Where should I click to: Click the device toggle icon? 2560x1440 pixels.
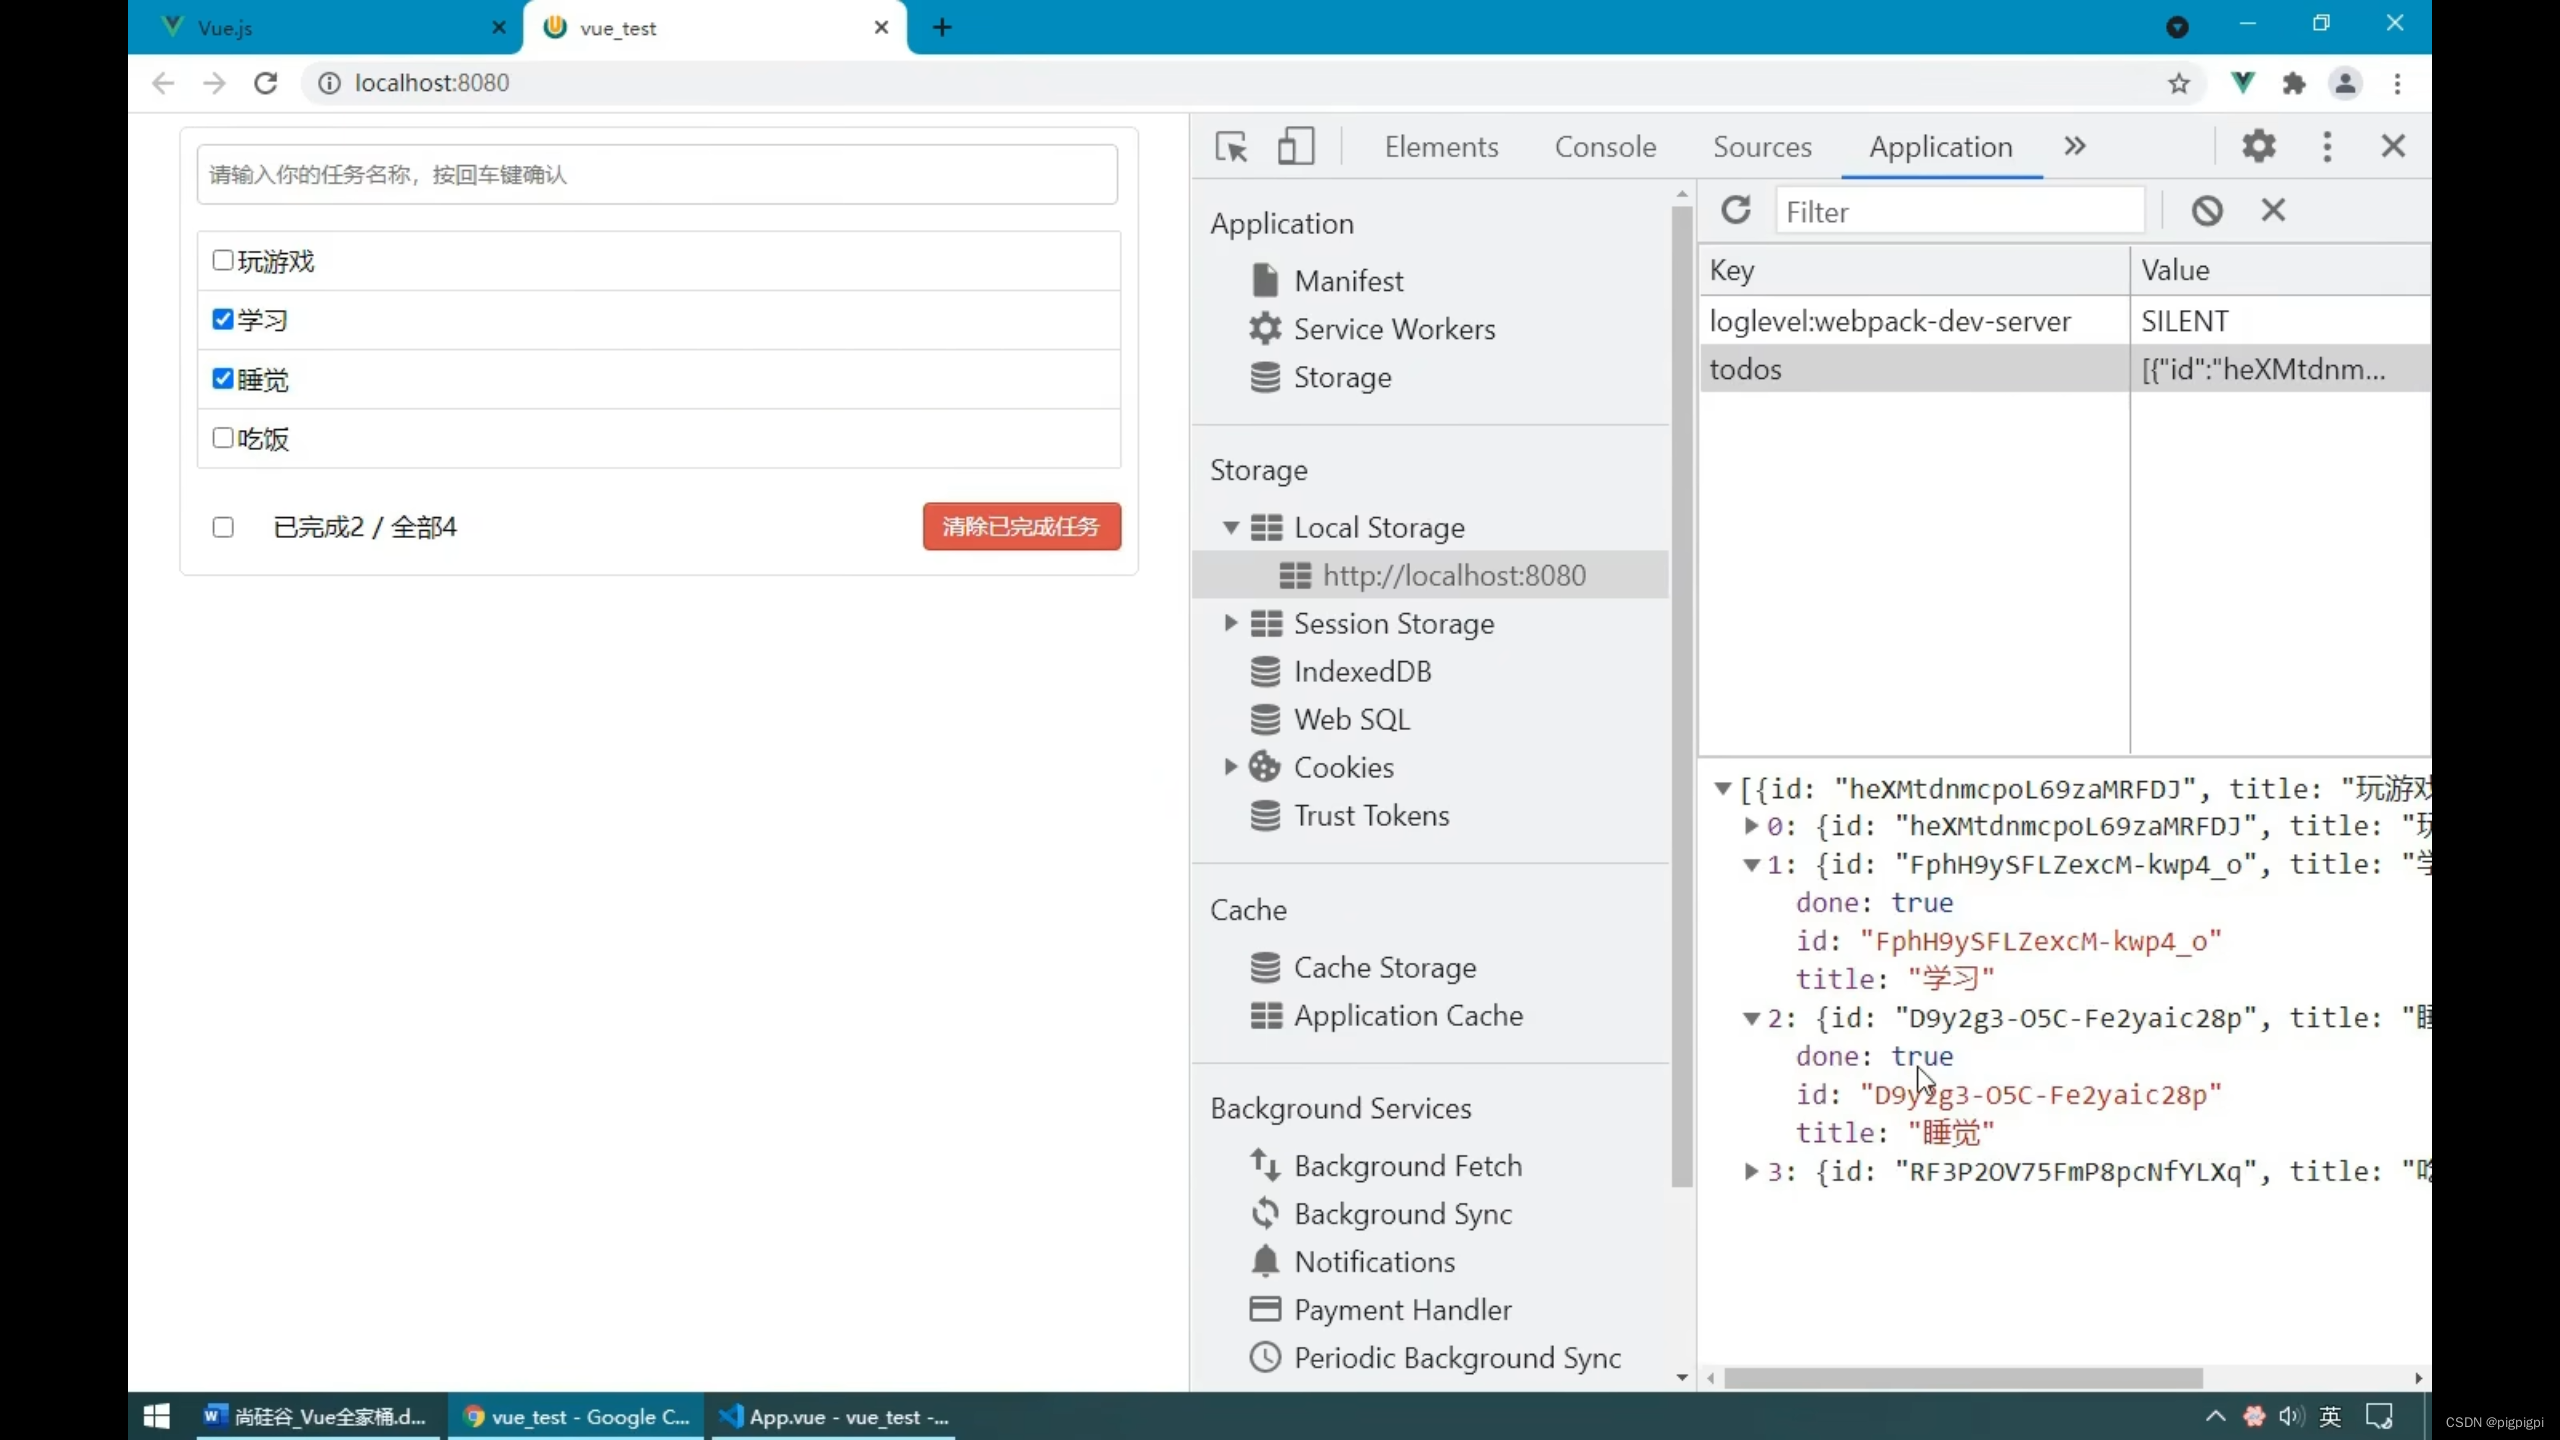click(x=1296, y=144)
